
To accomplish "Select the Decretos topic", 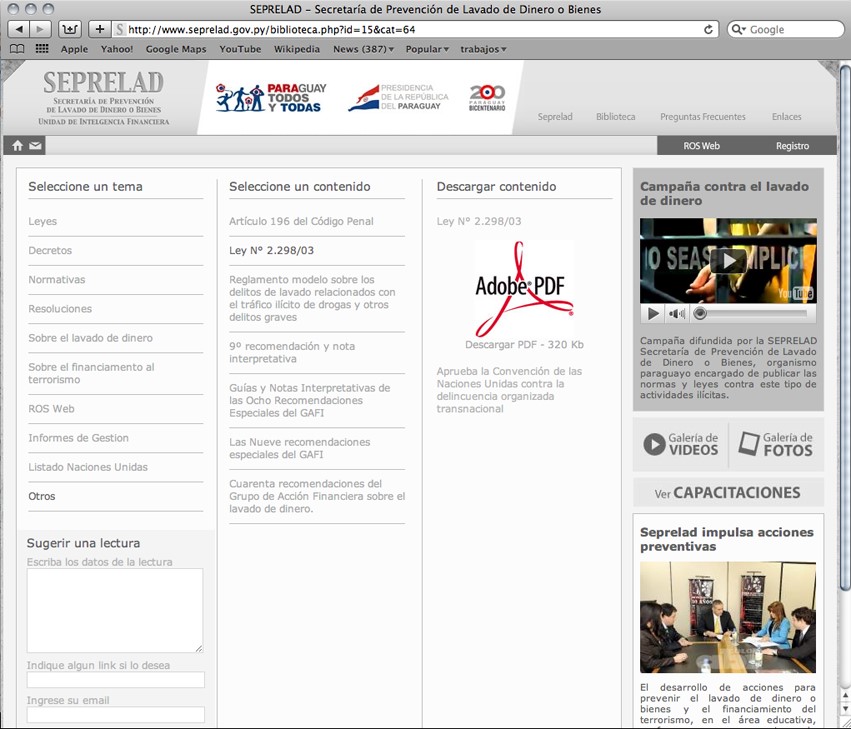I will point(50,251).
